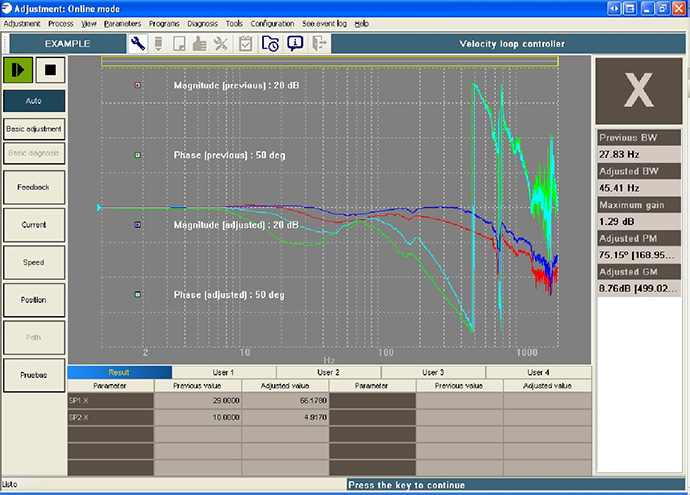Click the first Adjusted value column header
Screen dimensions: 690x495
tap(285, 386)
